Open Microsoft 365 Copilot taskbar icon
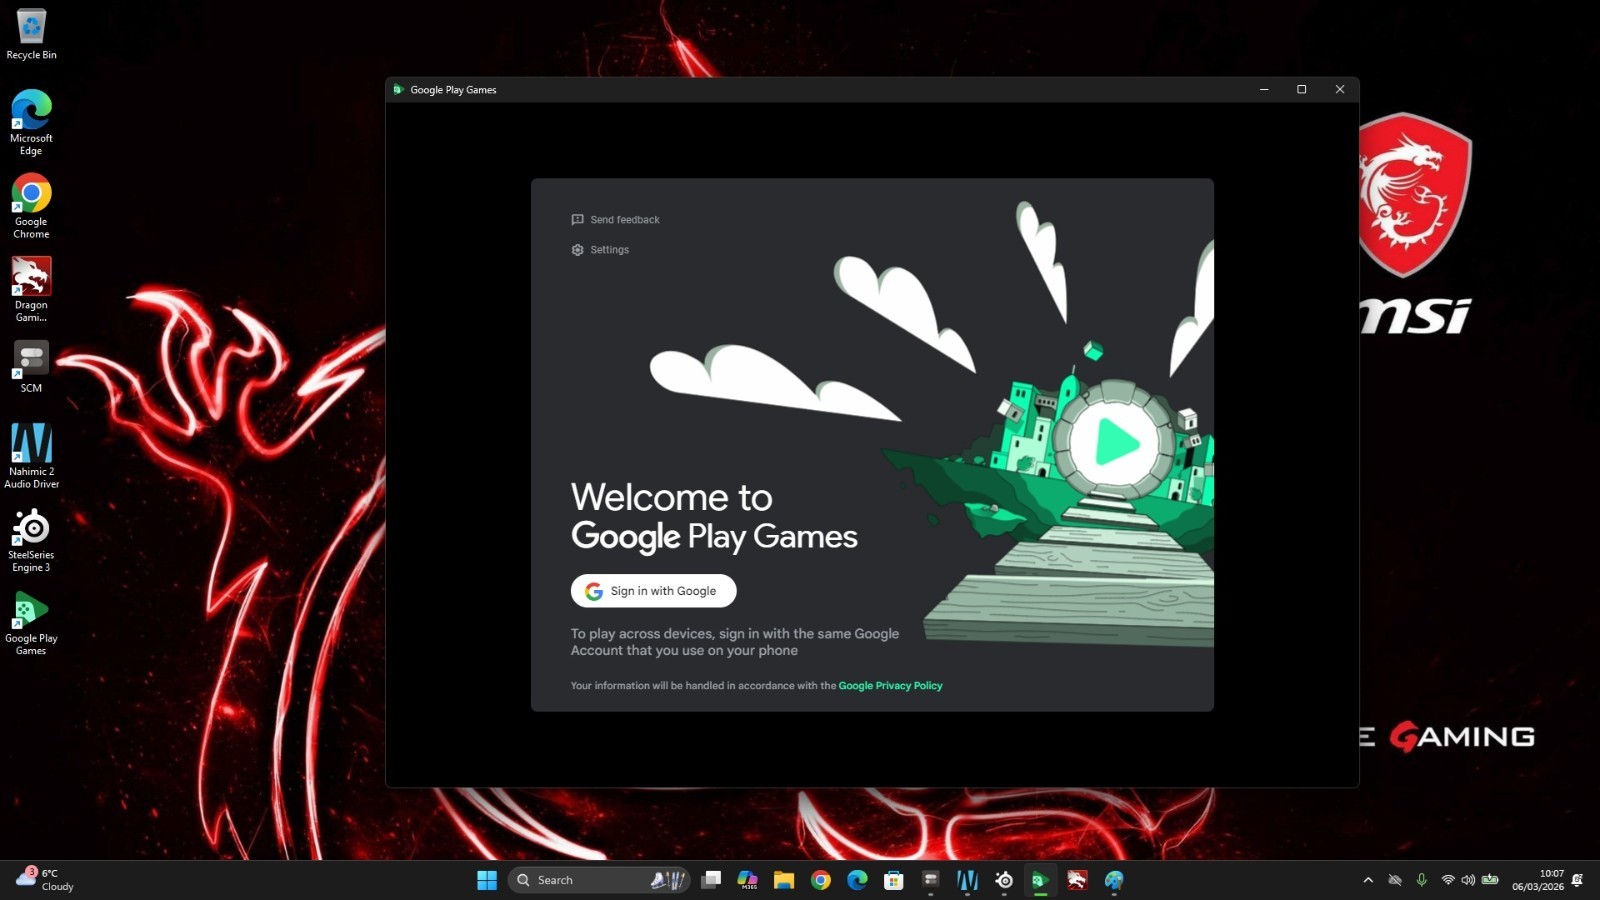The width and height of the screenshot is (1600, 900). [747, 880]
